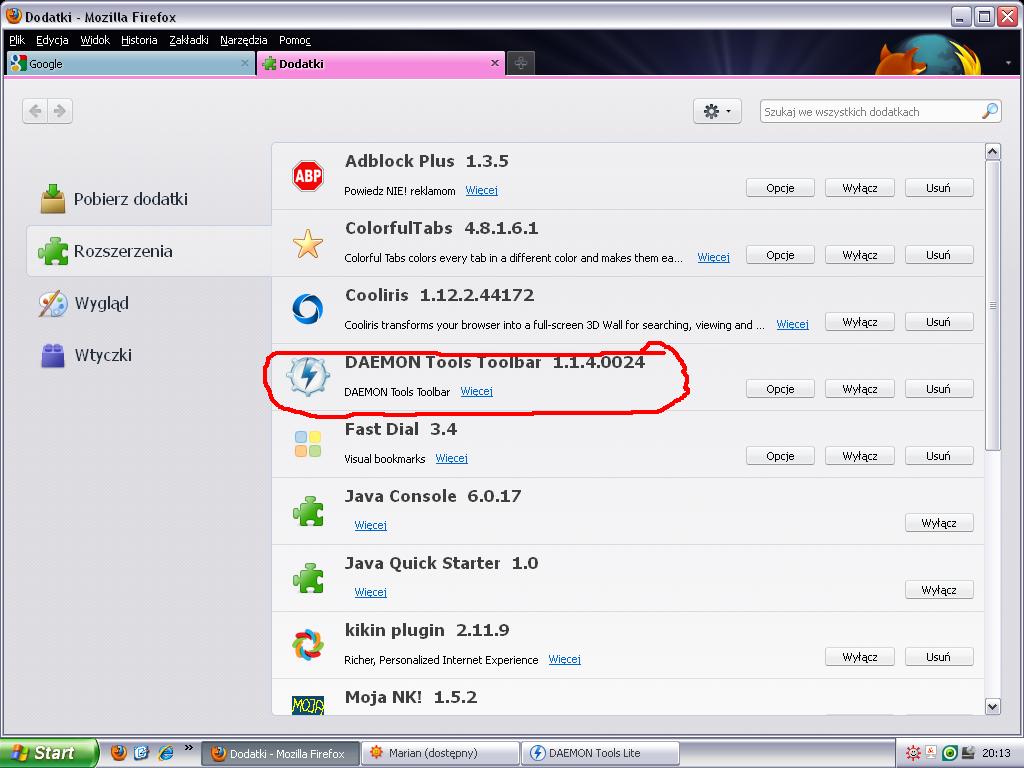Disable Fast Dial with Wyłącz

859,456
